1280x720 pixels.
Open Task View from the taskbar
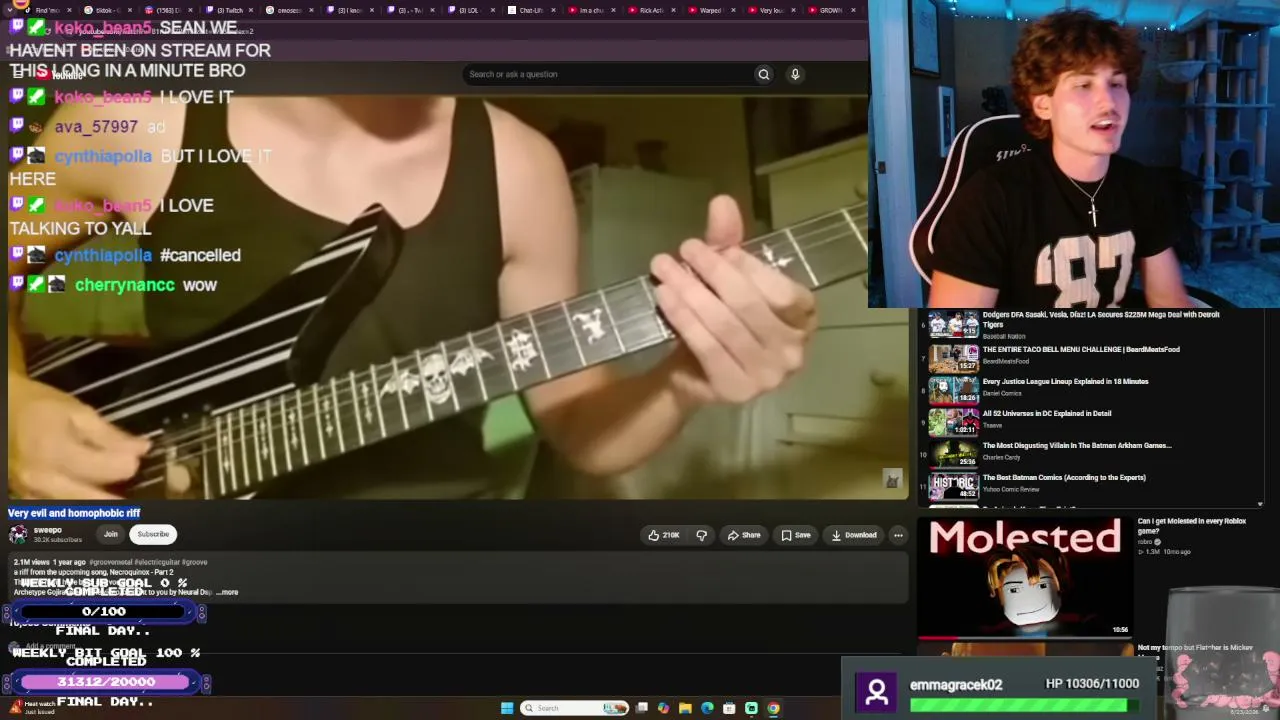point(641,708)
